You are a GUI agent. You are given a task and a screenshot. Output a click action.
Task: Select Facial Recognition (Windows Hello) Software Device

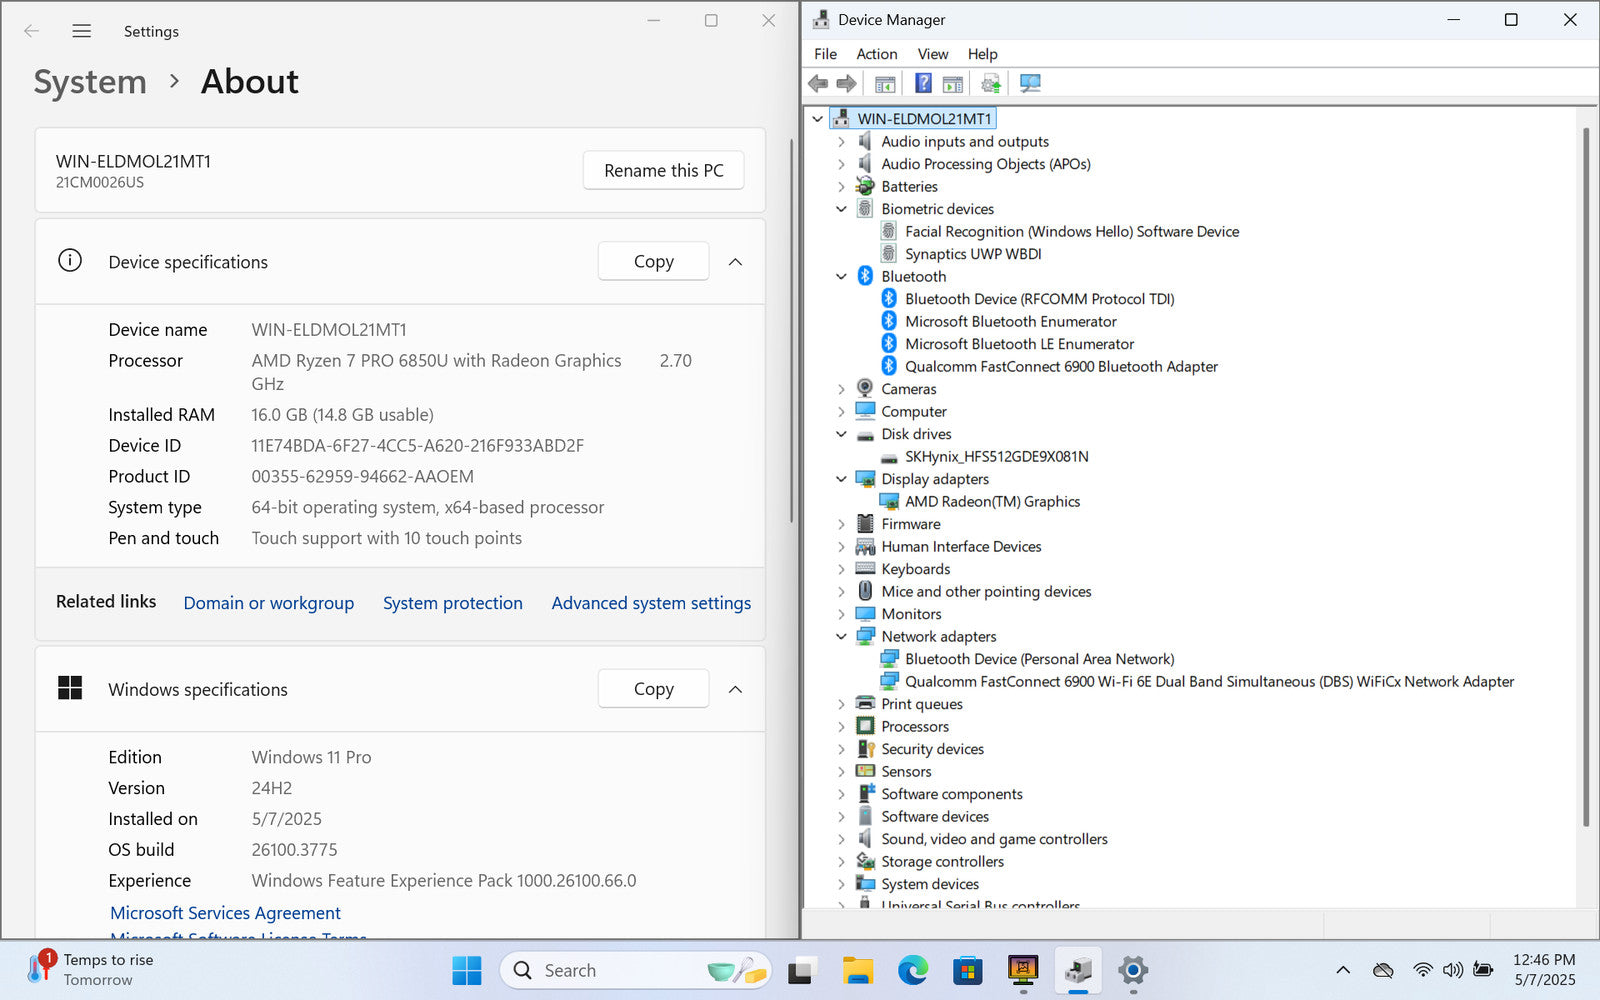(1072, 232)
